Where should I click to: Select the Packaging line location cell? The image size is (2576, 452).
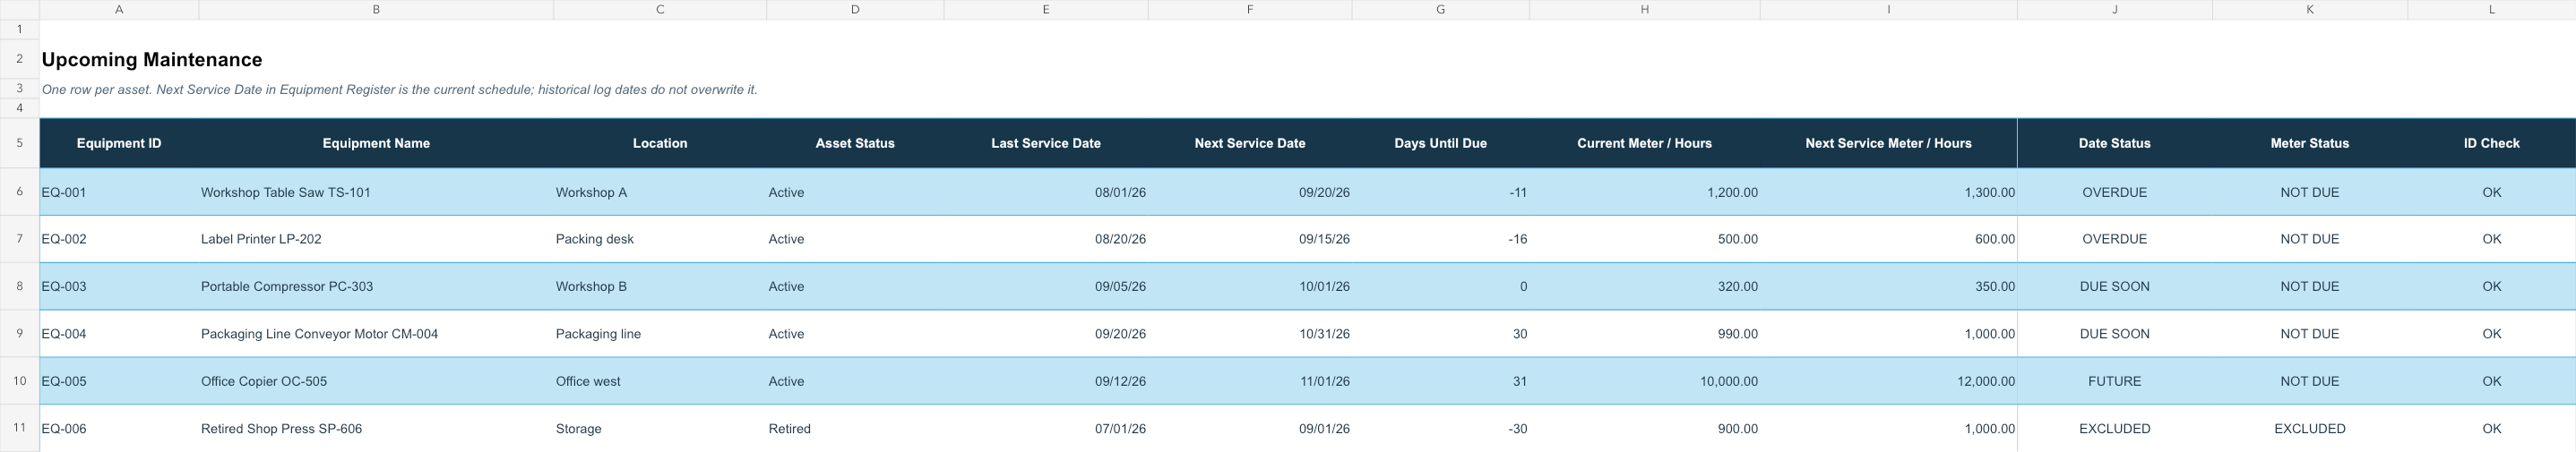[660, 334]
